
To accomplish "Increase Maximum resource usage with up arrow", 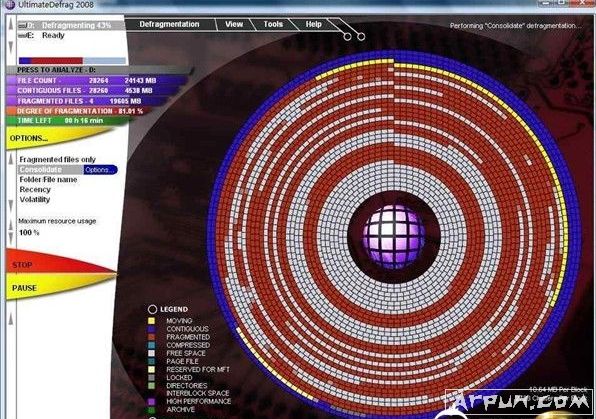I will [11, 225].
